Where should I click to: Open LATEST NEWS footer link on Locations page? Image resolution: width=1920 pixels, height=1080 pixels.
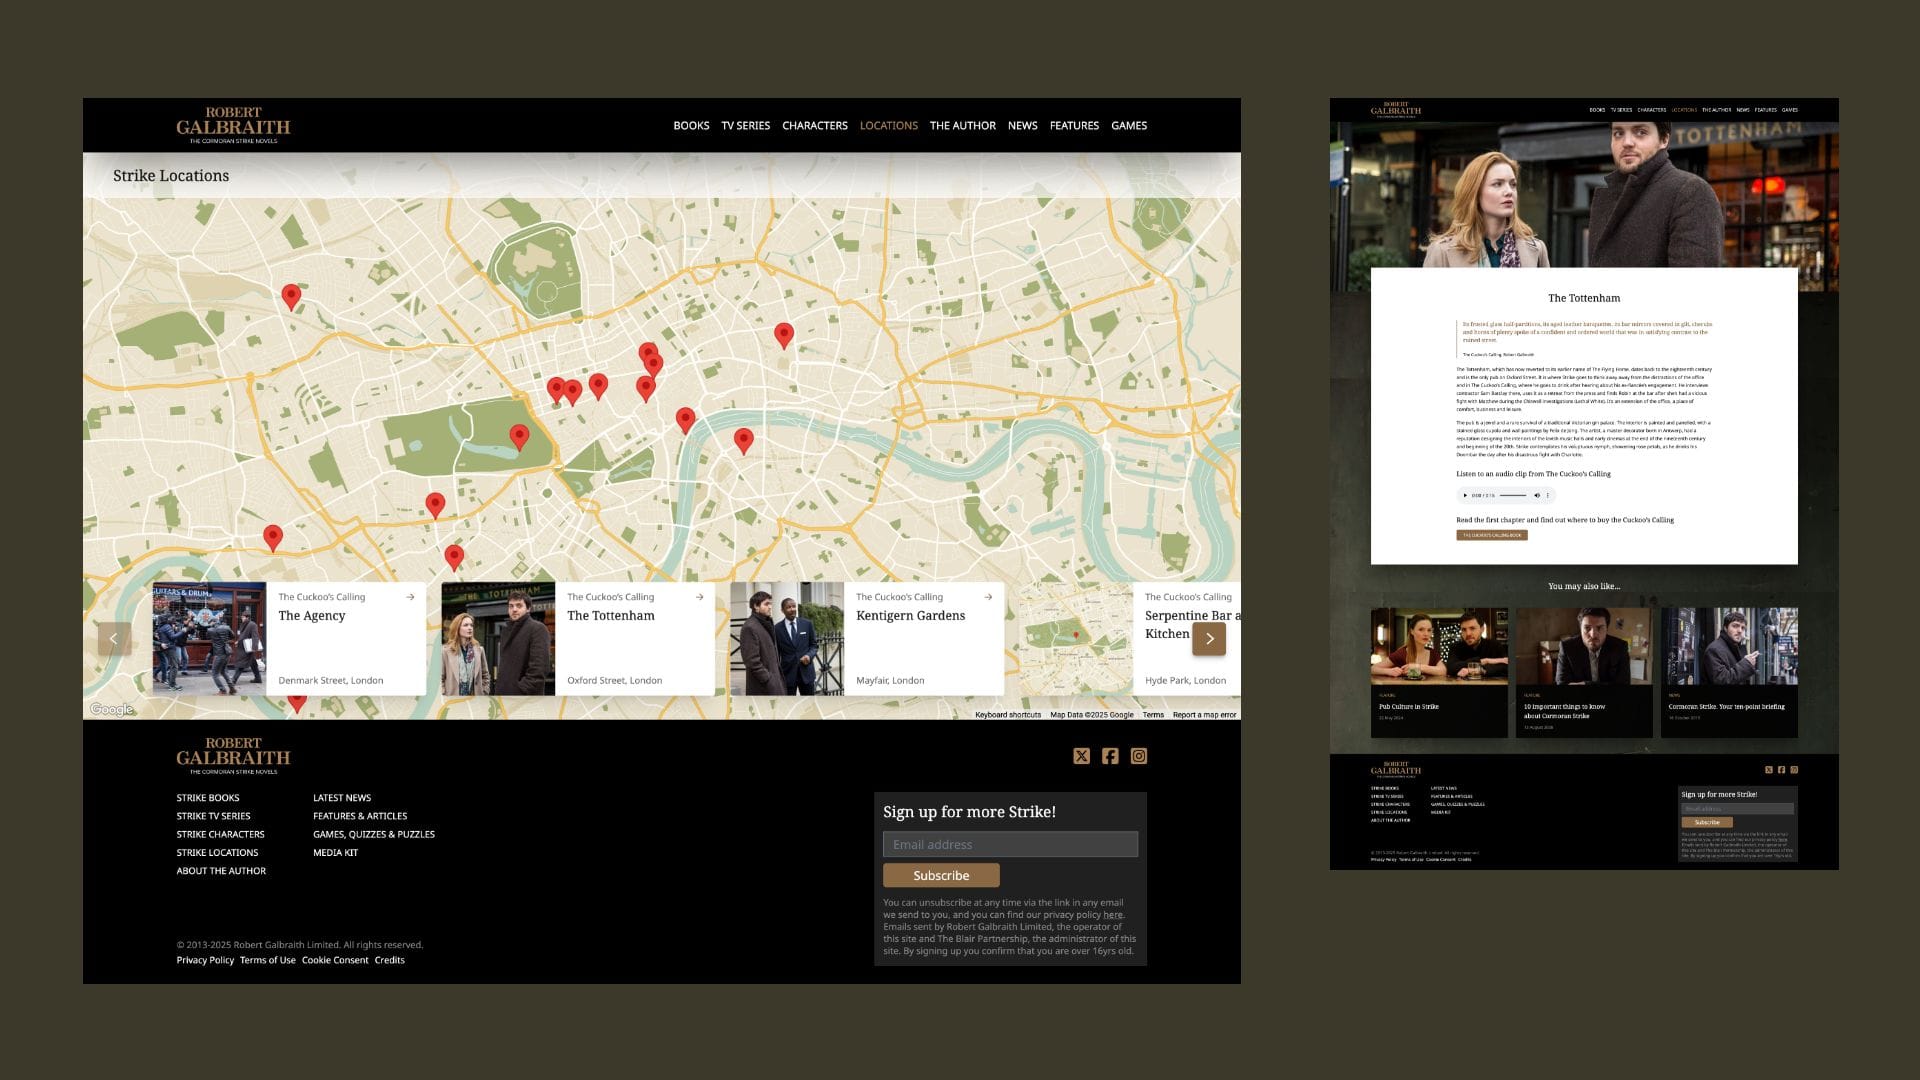pyautogui.click(x=342, y=798)
